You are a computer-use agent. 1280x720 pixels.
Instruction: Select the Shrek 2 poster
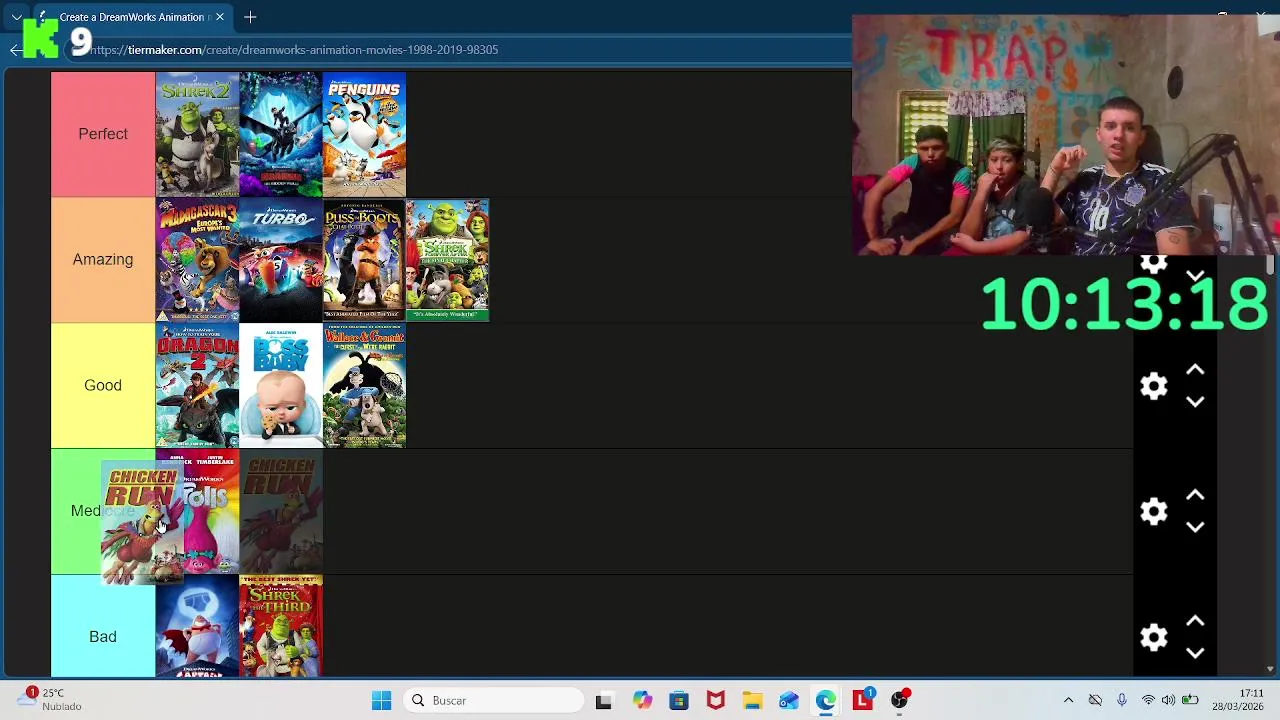[197, 134]
